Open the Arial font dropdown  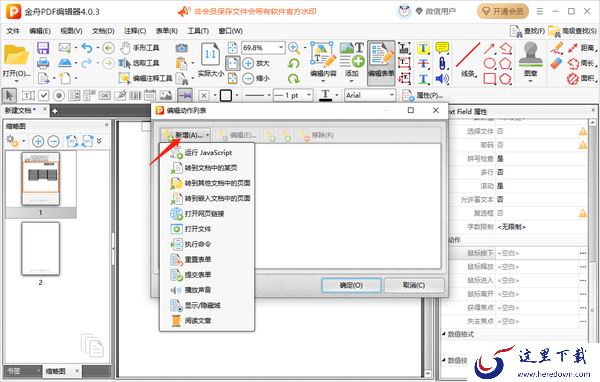391,95
